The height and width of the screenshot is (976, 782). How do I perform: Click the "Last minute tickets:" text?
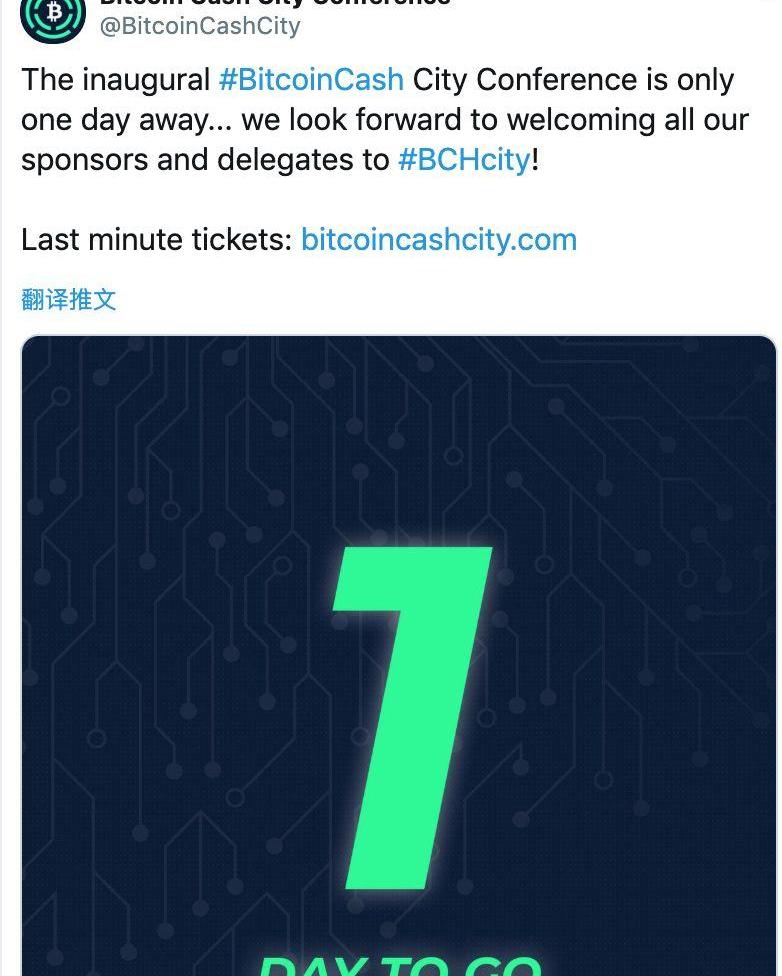coord(156,240)
